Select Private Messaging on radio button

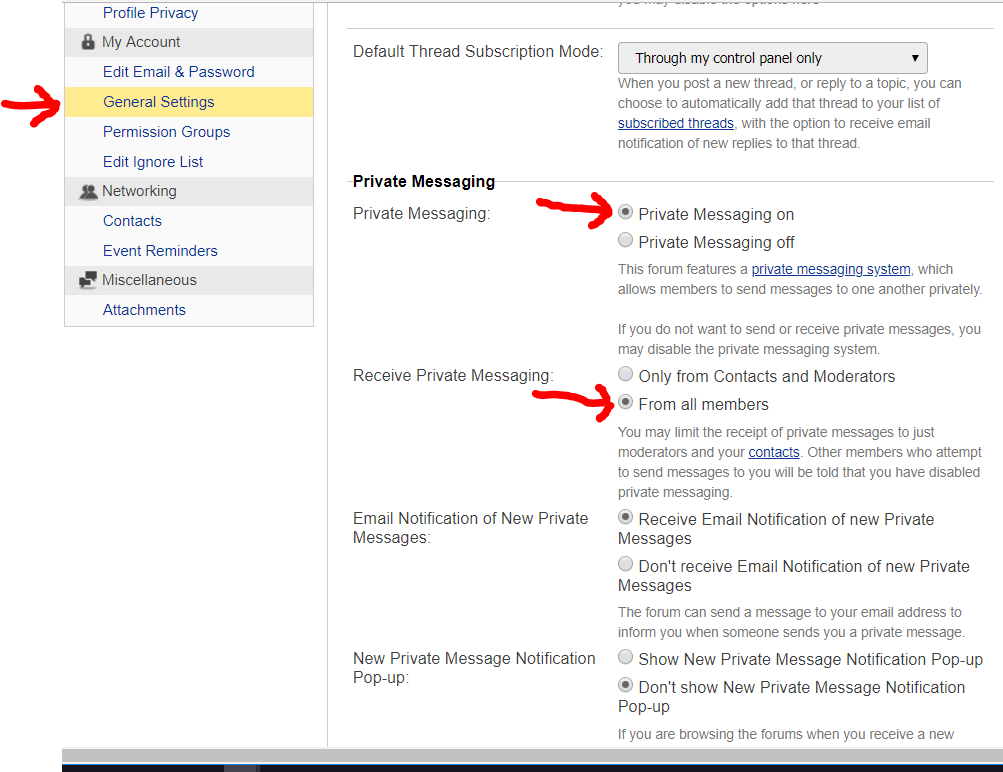tap(626, 213)
